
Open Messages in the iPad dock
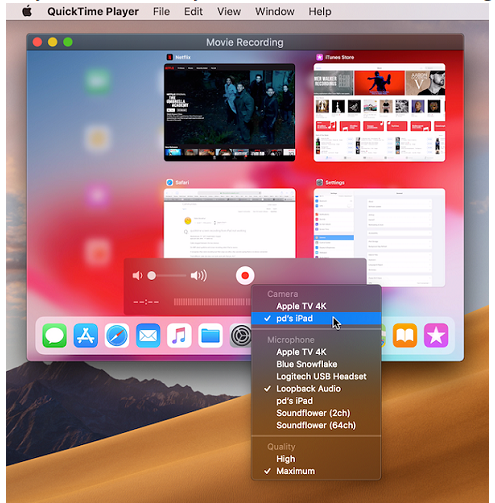point(55,336)
